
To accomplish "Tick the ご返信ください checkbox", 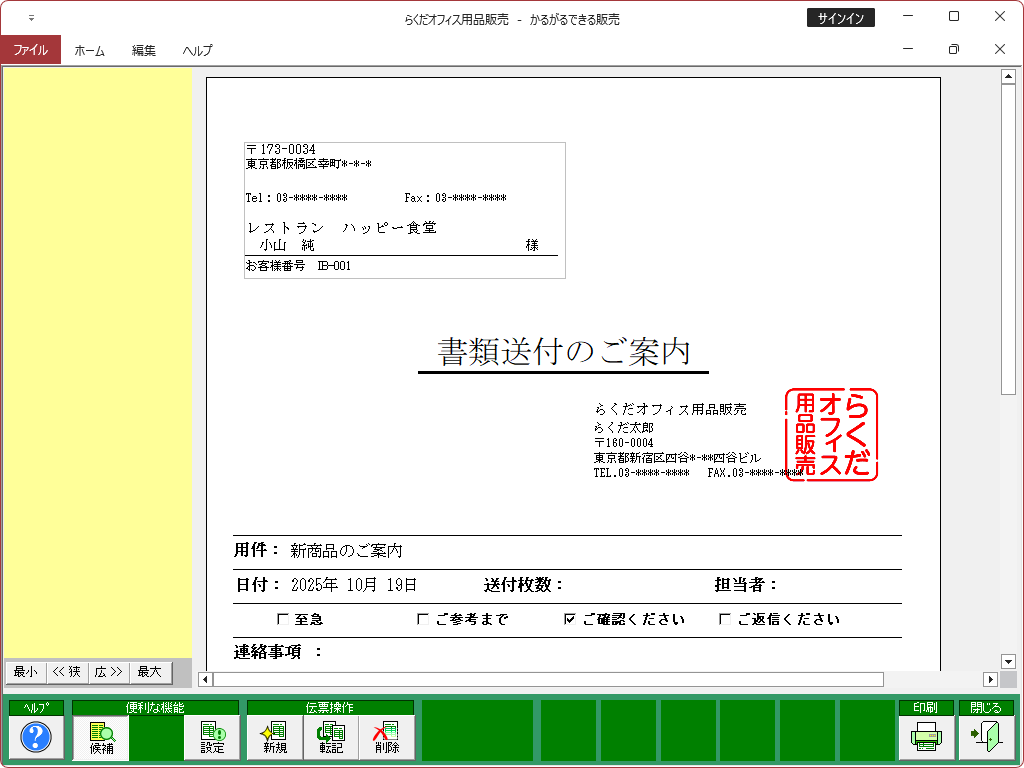I will click(x=725, y=619).
